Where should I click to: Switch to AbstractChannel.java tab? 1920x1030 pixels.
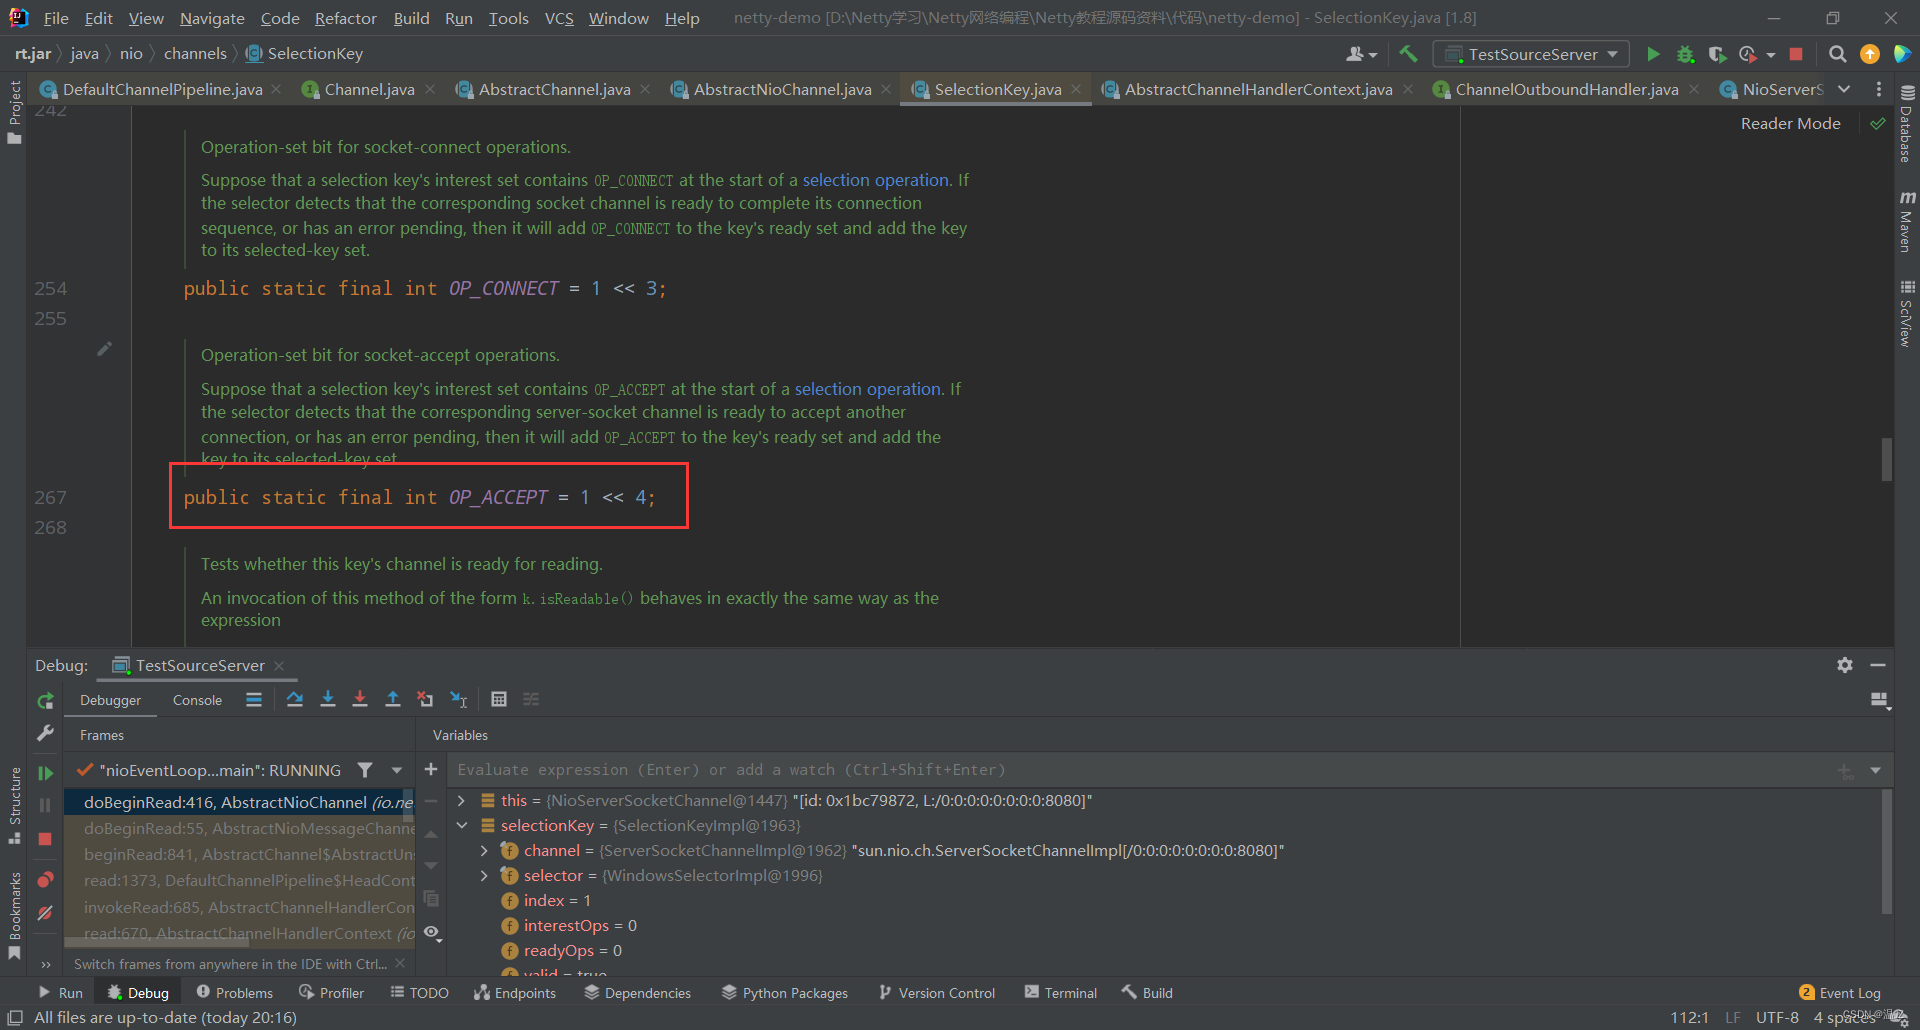[553, 89]
